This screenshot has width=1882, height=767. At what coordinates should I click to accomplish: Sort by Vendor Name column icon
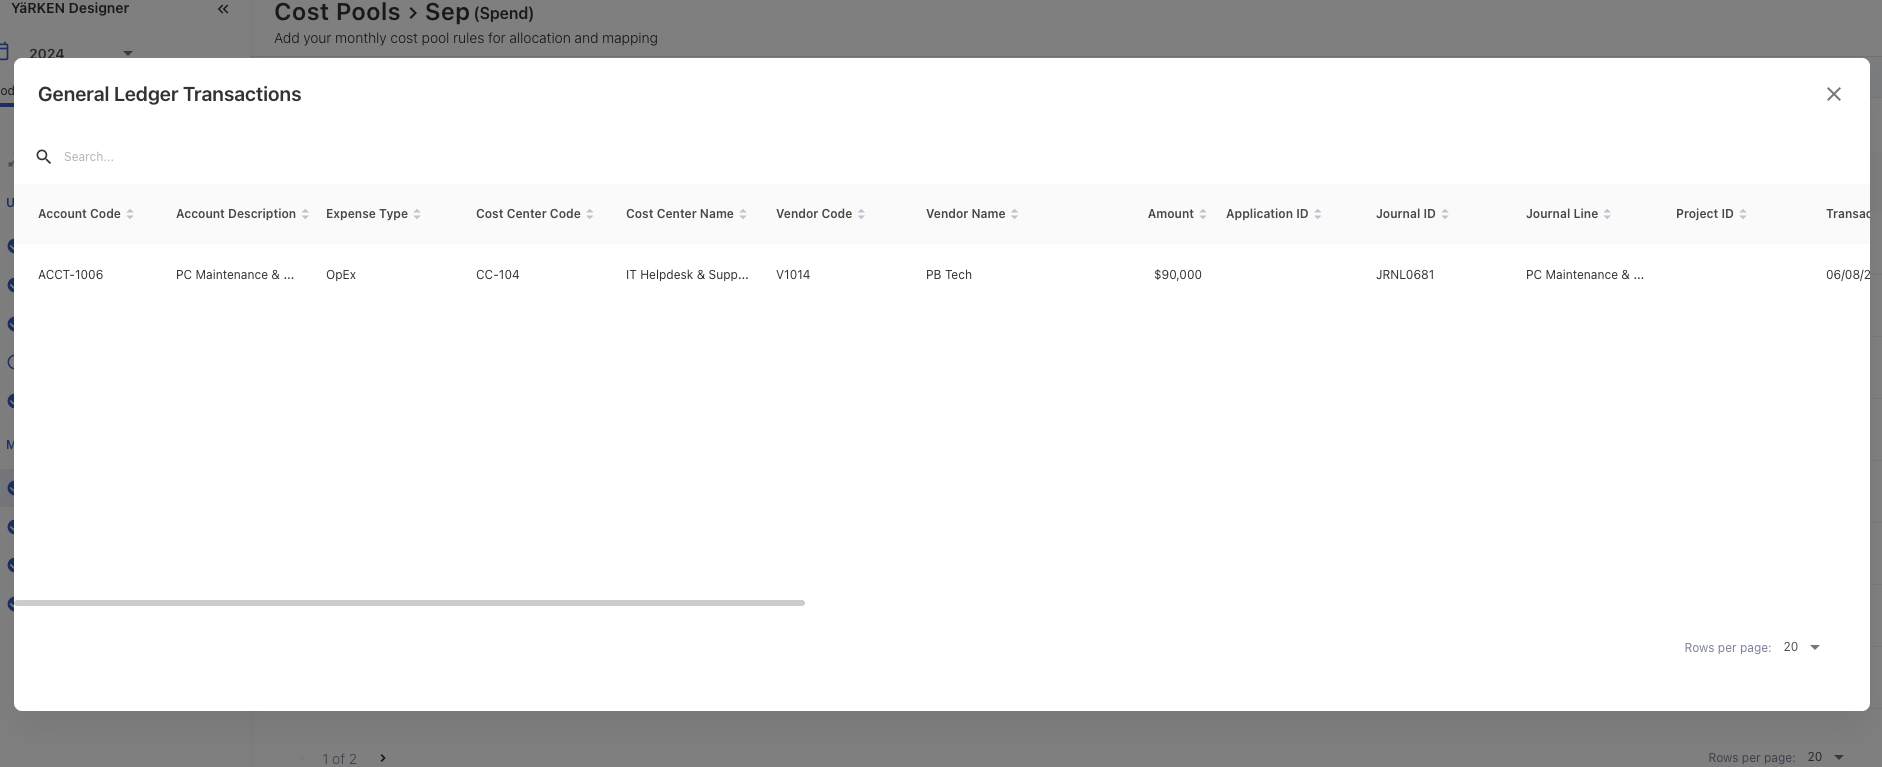click(1015, 214)
